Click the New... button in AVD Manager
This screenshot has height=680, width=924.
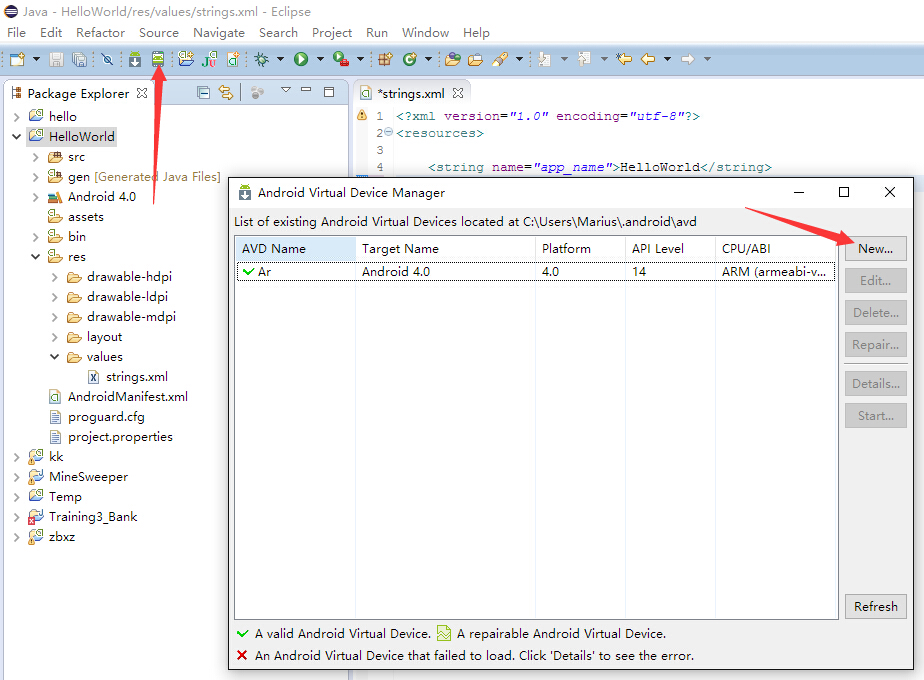coord(875,249)
